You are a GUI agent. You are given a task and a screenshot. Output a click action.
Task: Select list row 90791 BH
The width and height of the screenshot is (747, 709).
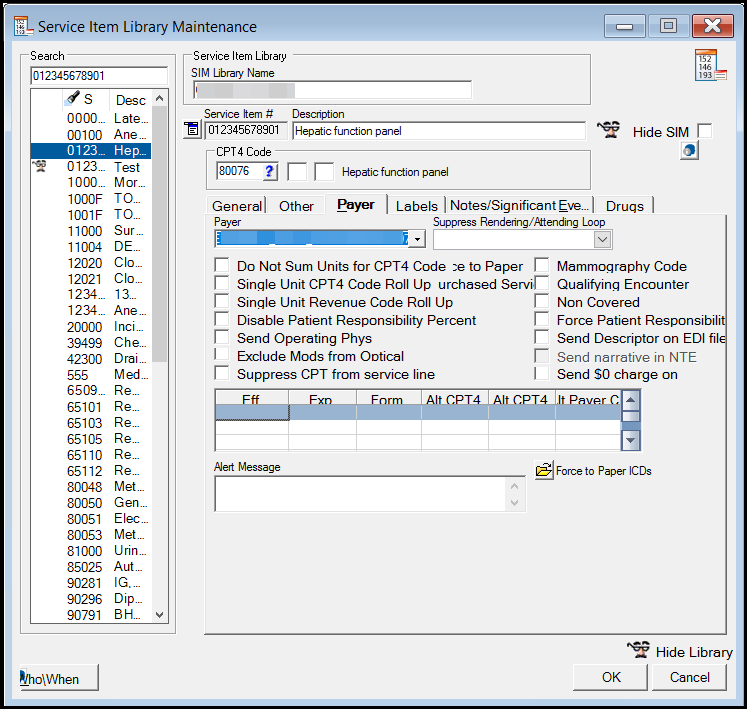(91, 615)
